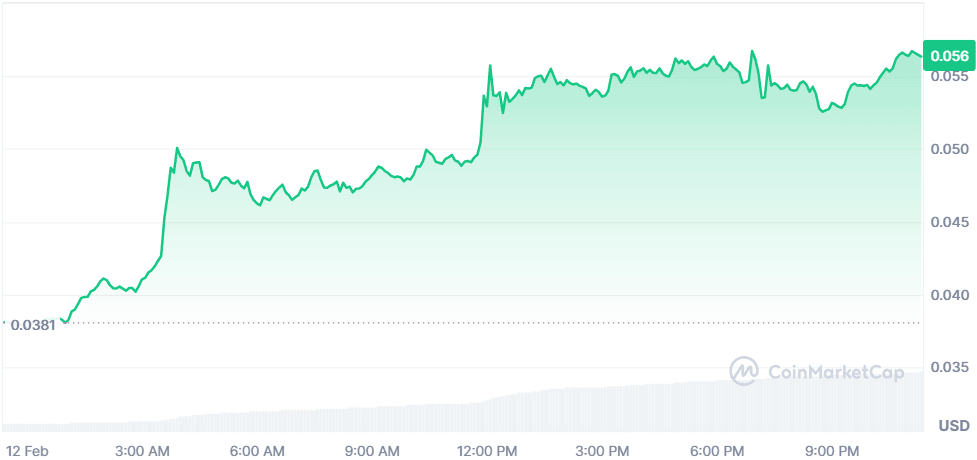977x460 pixels.
Task: Click the 0.035 price axis label
Action: click(x=949, y=369)
